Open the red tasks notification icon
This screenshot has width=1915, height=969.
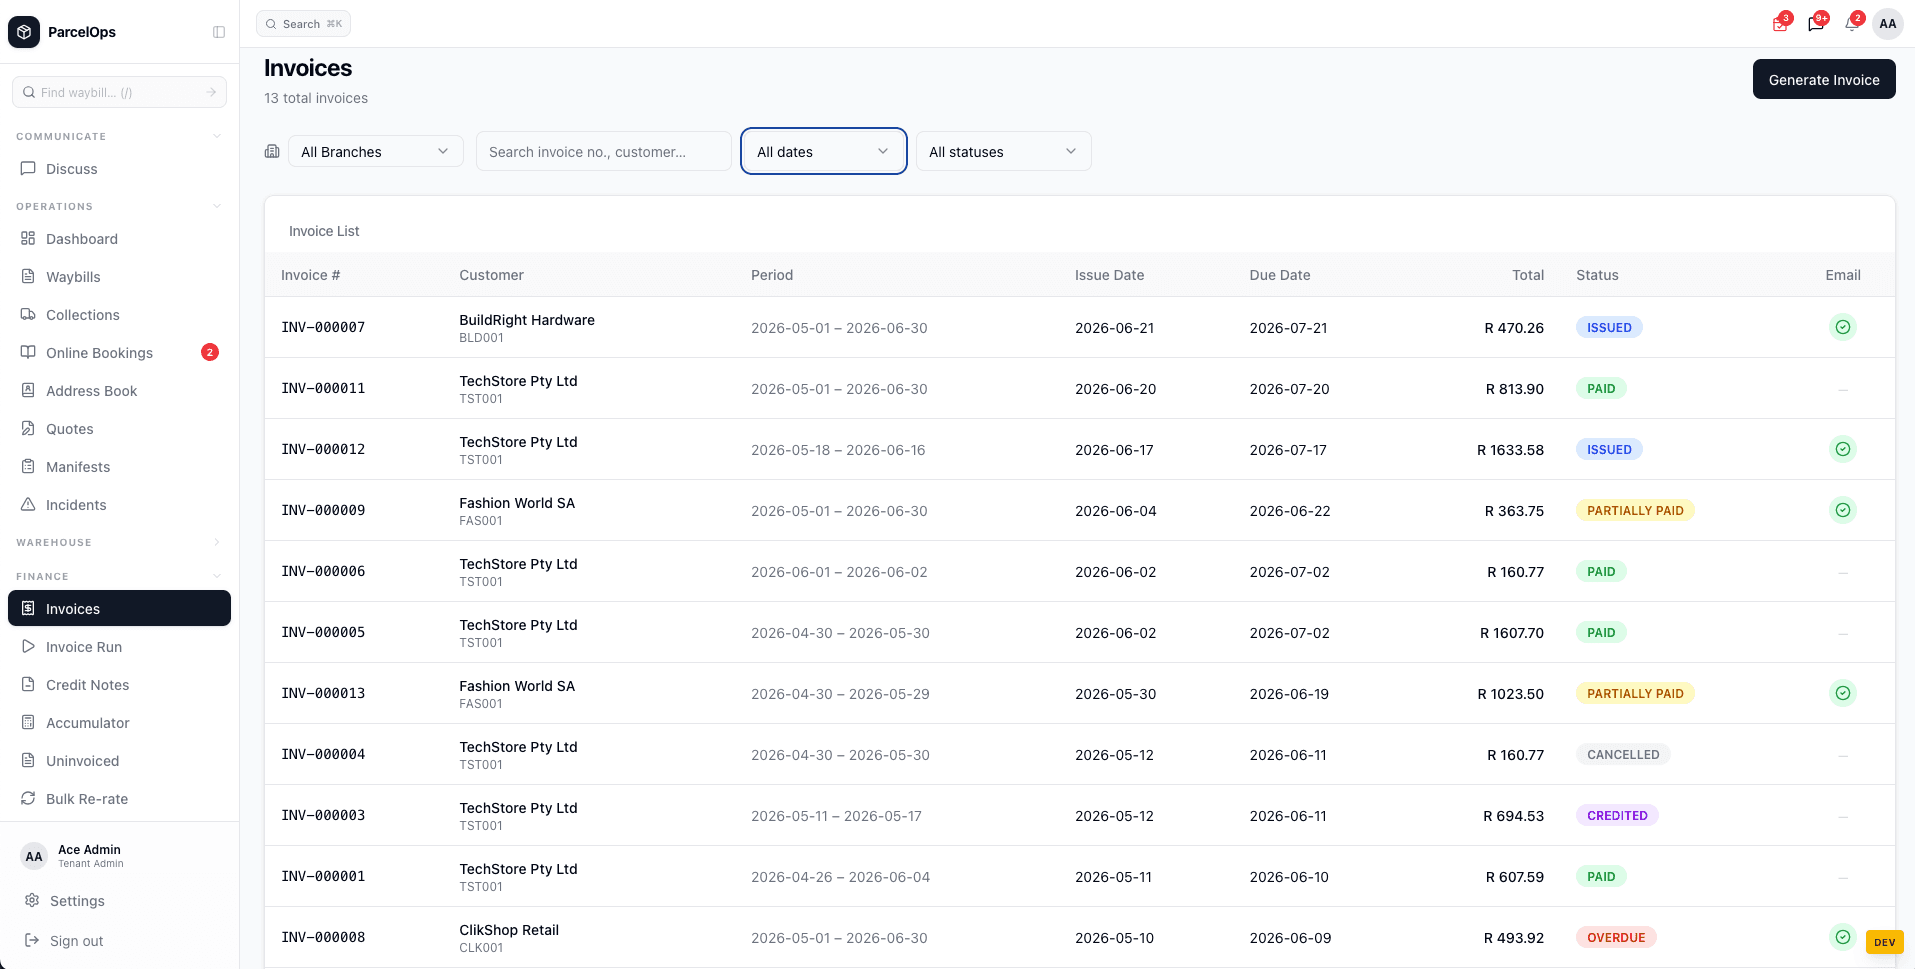click(1780, 24)
